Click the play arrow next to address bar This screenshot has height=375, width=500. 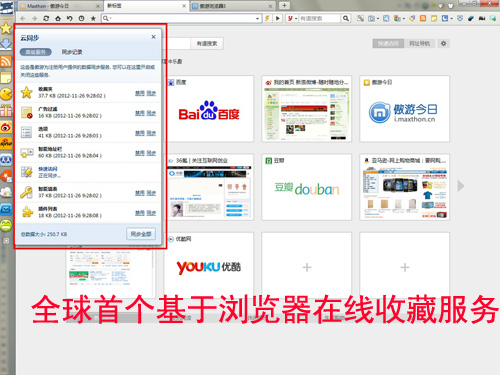click(x=278, y=18)
